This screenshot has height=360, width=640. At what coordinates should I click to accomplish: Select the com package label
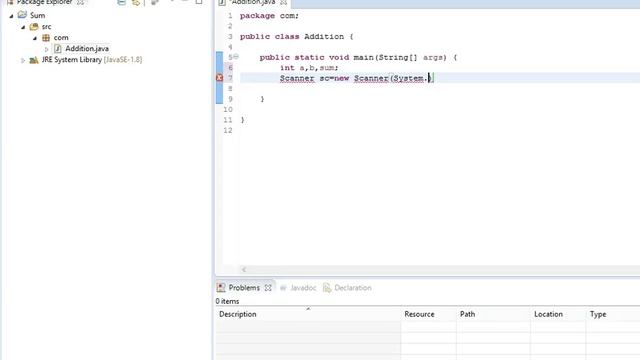pyautogui.click(x=61, y=38)
